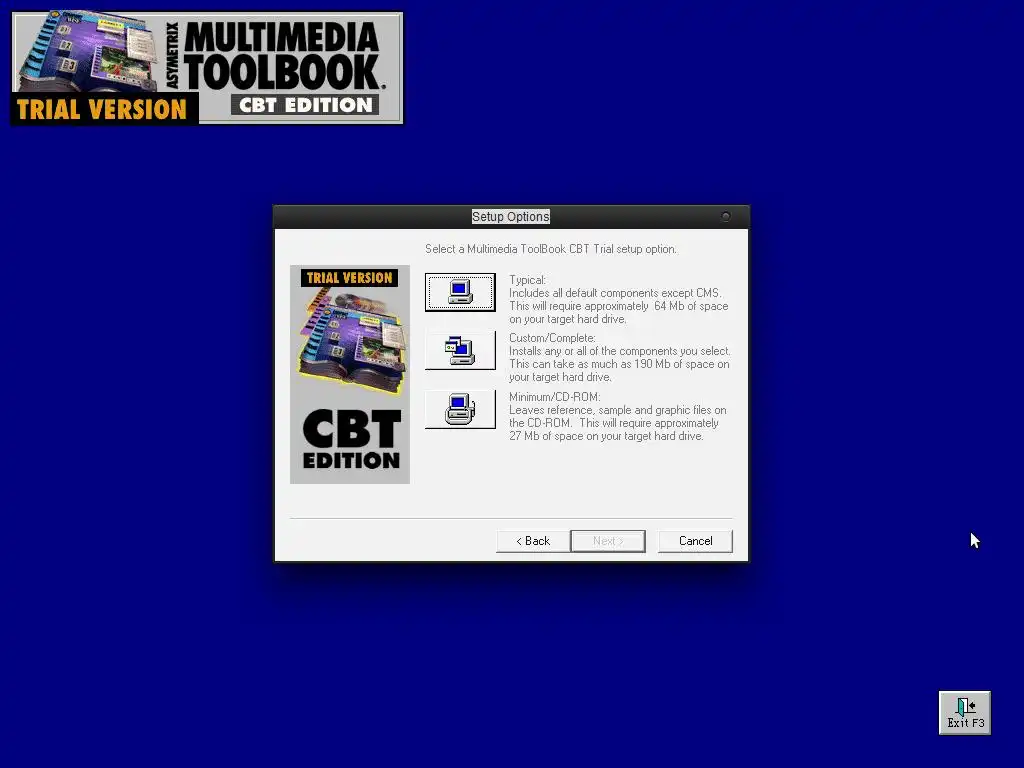Click the greyed-out Next button
The width and height of the screenshot is (1024, 768).
pyautogui.click(x=608, y=541)
